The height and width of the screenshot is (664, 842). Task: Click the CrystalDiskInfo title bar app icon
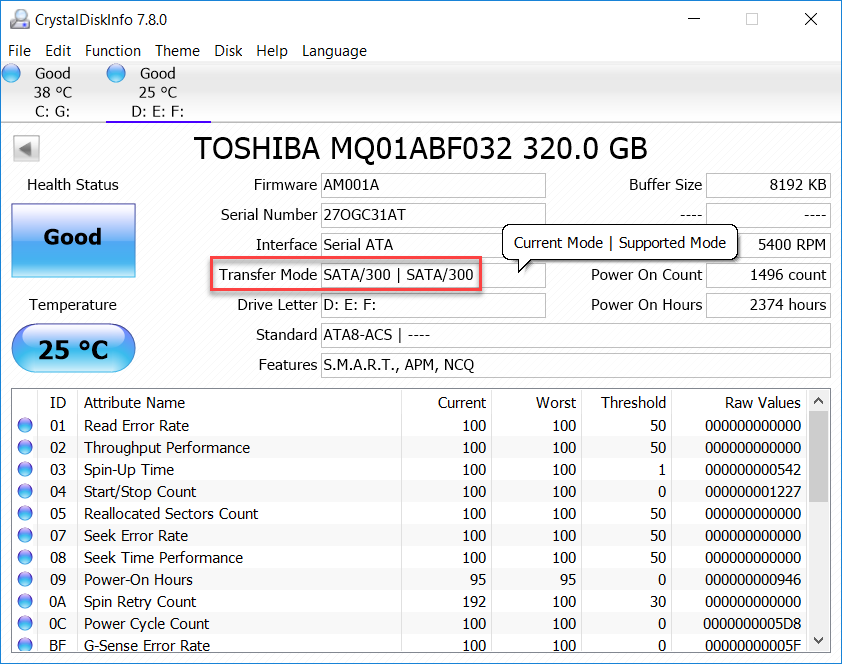19,19
